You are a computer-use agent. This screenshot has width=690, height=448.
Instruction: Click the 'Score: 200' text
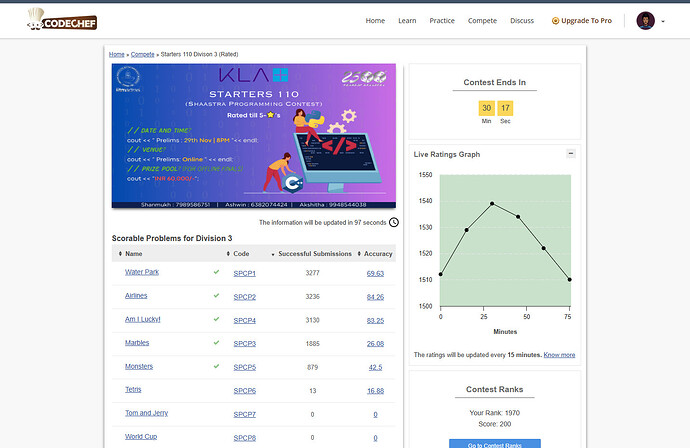click(x=495, y=424)
